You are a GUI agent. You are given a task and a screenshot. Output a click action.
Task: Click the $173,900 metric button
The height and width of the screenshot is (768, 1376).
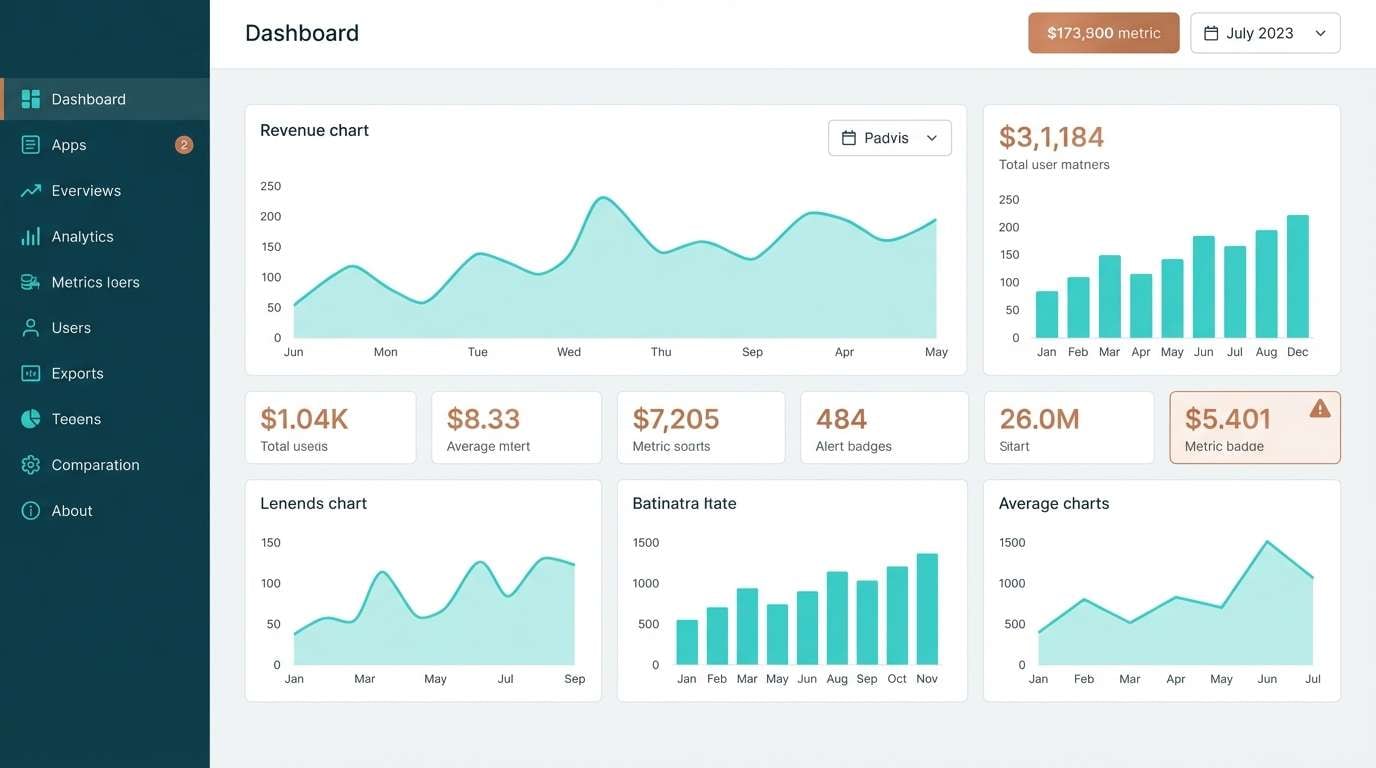(1103, 32)
